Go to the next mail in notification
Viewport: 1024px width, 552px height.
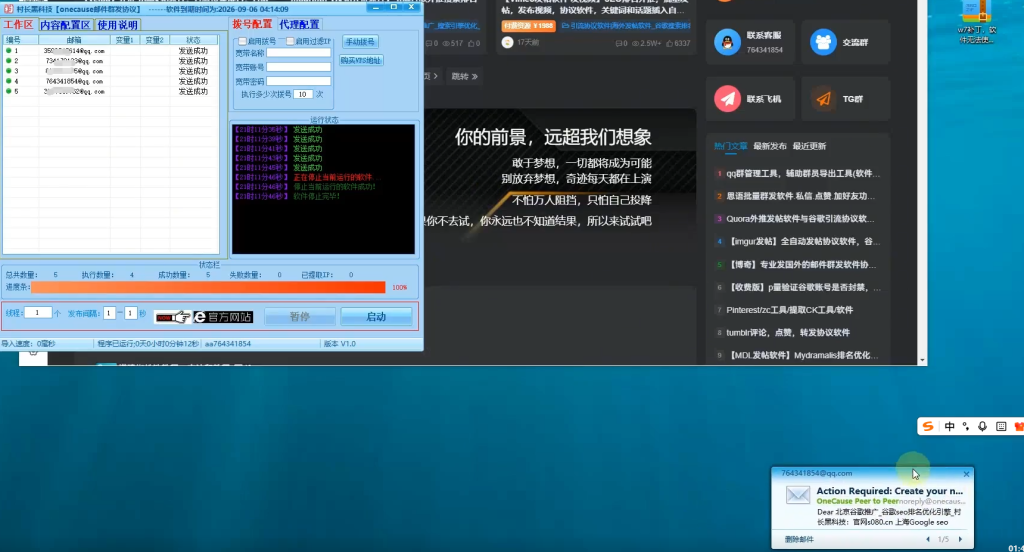[960, 539]
